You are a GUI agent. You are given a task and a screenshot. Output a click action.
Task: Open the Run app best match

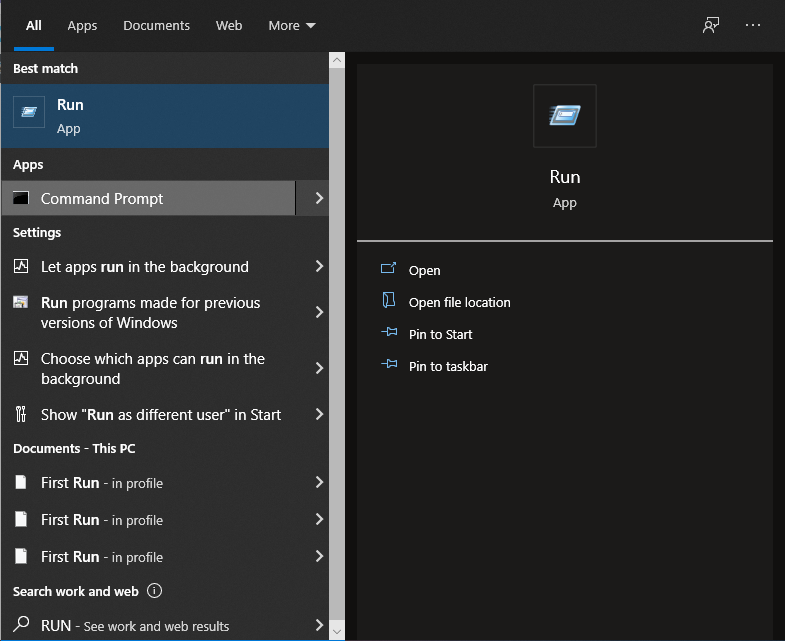165,116
